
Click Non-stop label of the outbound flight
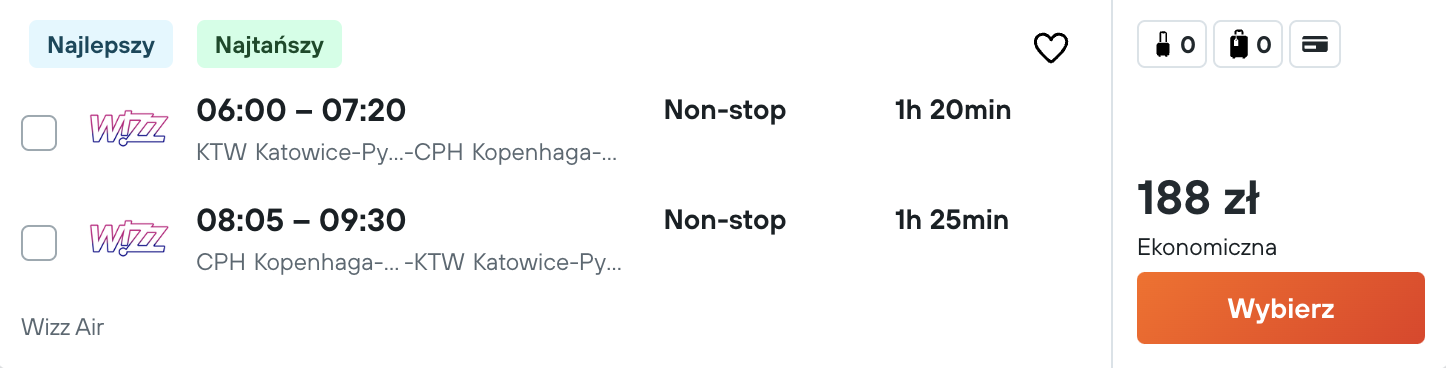[725, 110]
